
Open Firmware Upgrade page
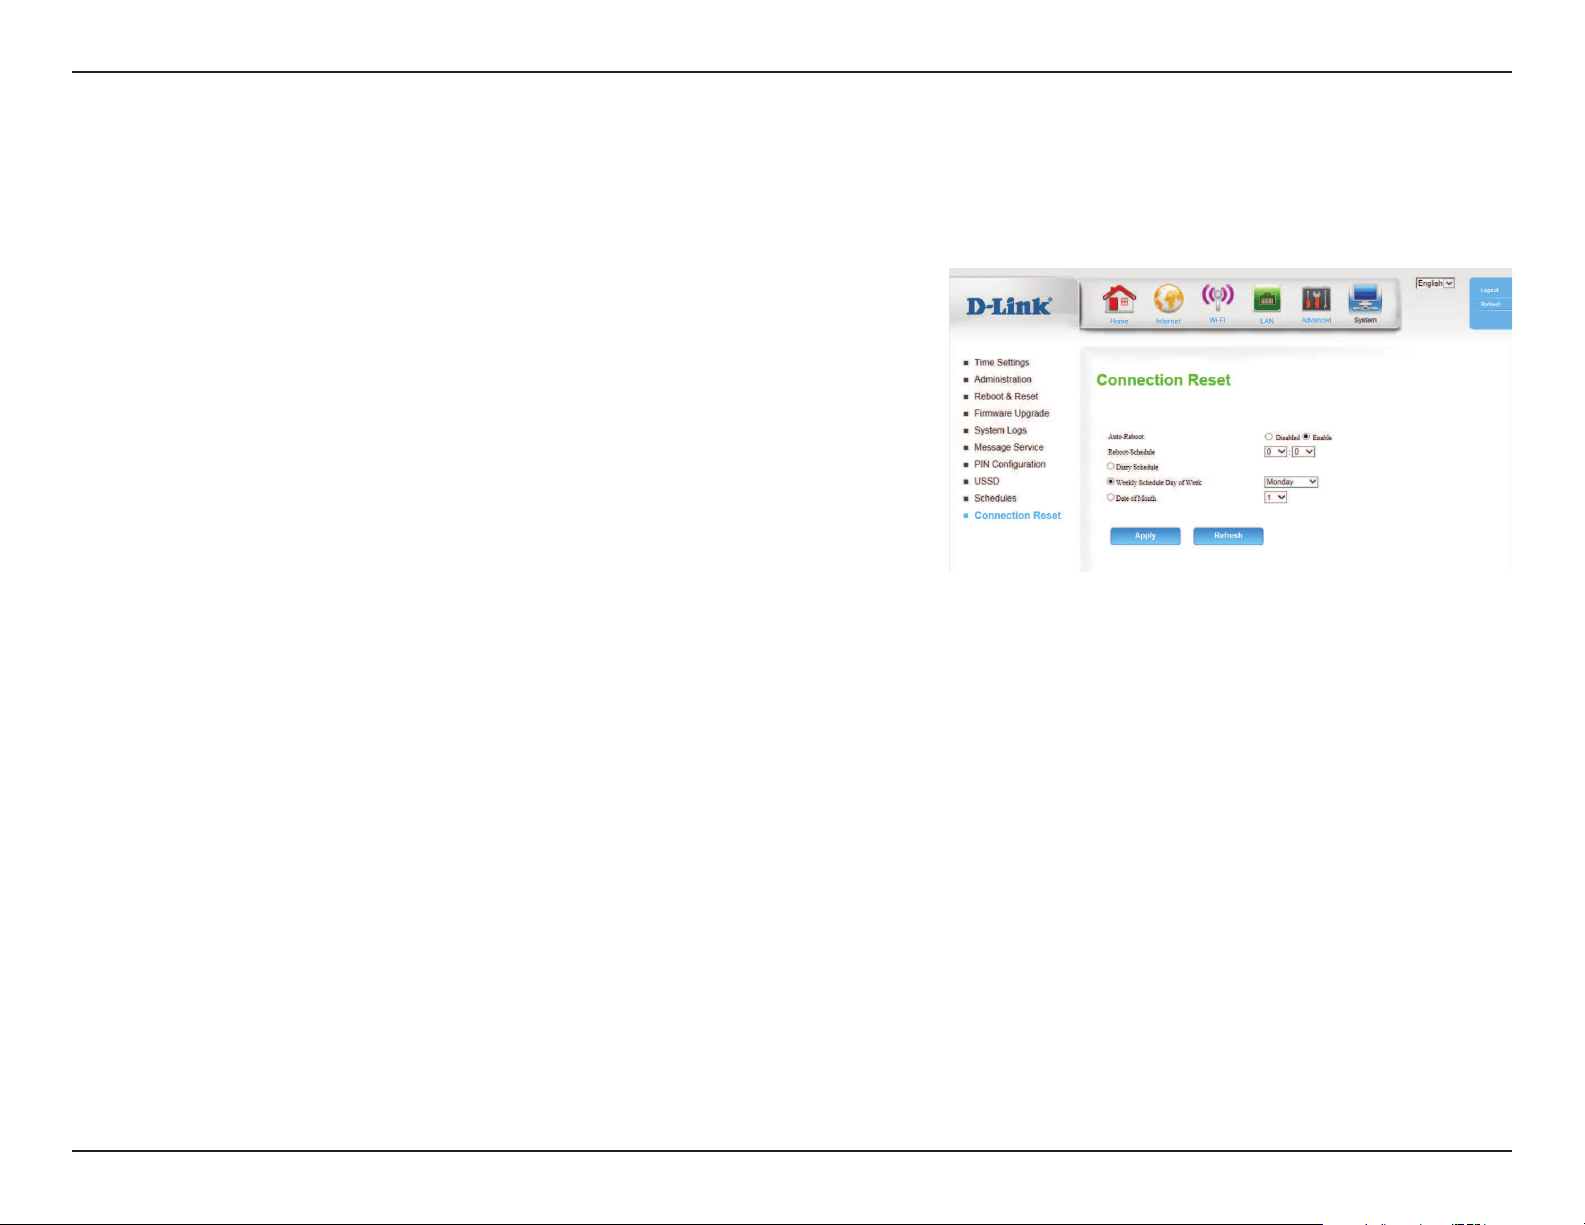[x=1012, y=413]
